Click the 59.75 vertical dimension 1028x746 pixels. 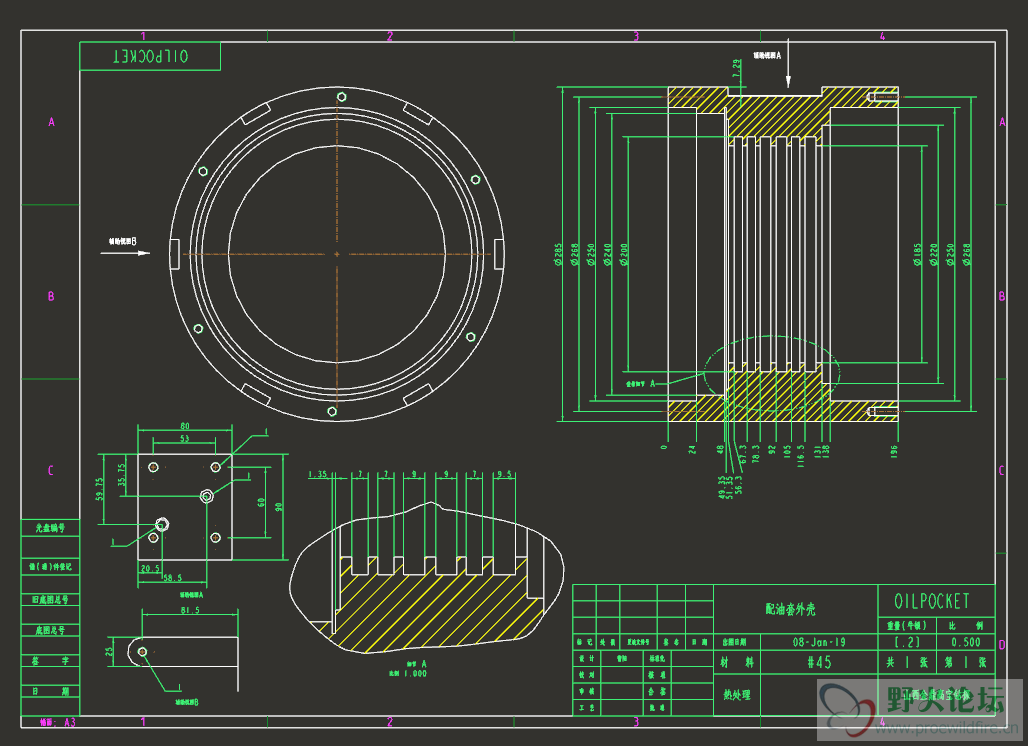(100, 489)
